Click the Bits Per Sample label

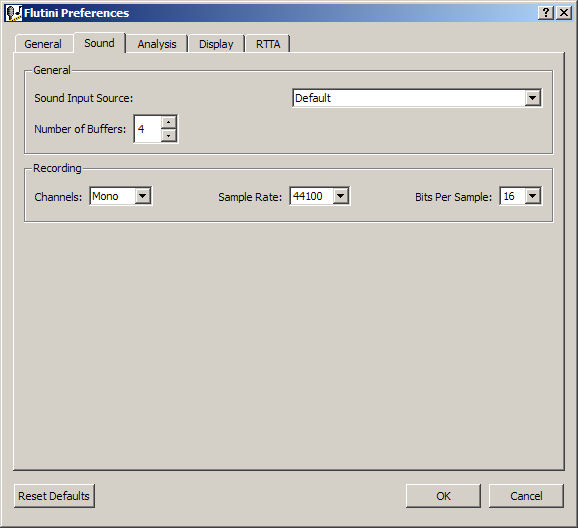pyautogui.click(x=453, y=197)
